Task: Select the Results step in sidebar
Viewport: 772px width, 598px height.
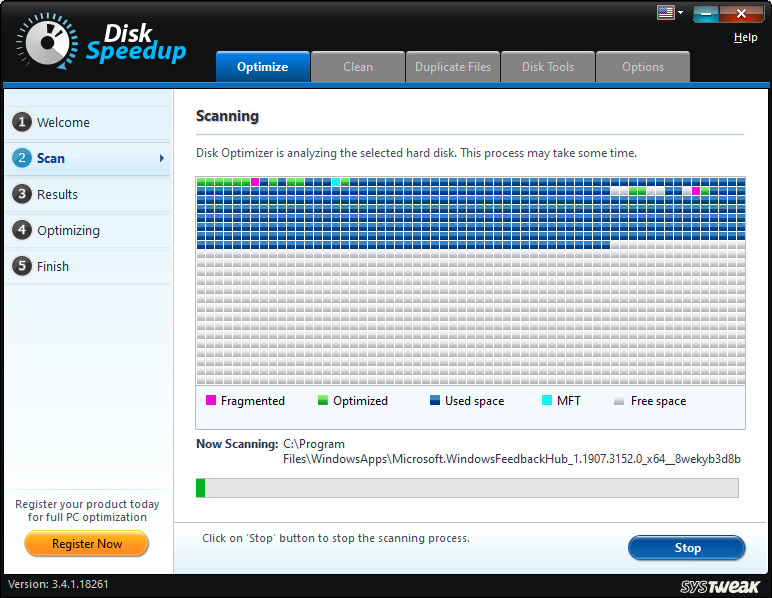Action: (x=88, y=194)
